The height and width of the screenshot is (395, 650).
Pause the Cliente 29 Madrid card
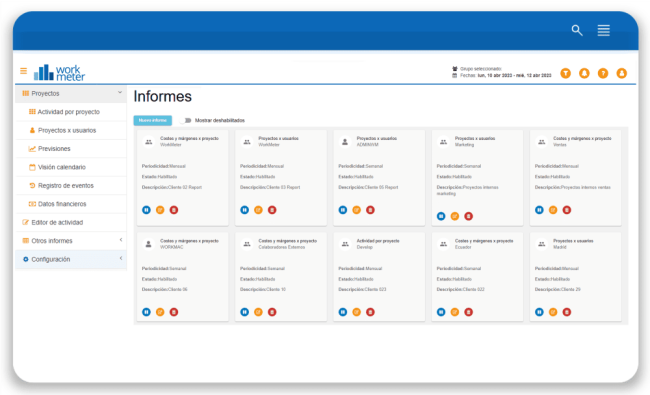point(539,312)
